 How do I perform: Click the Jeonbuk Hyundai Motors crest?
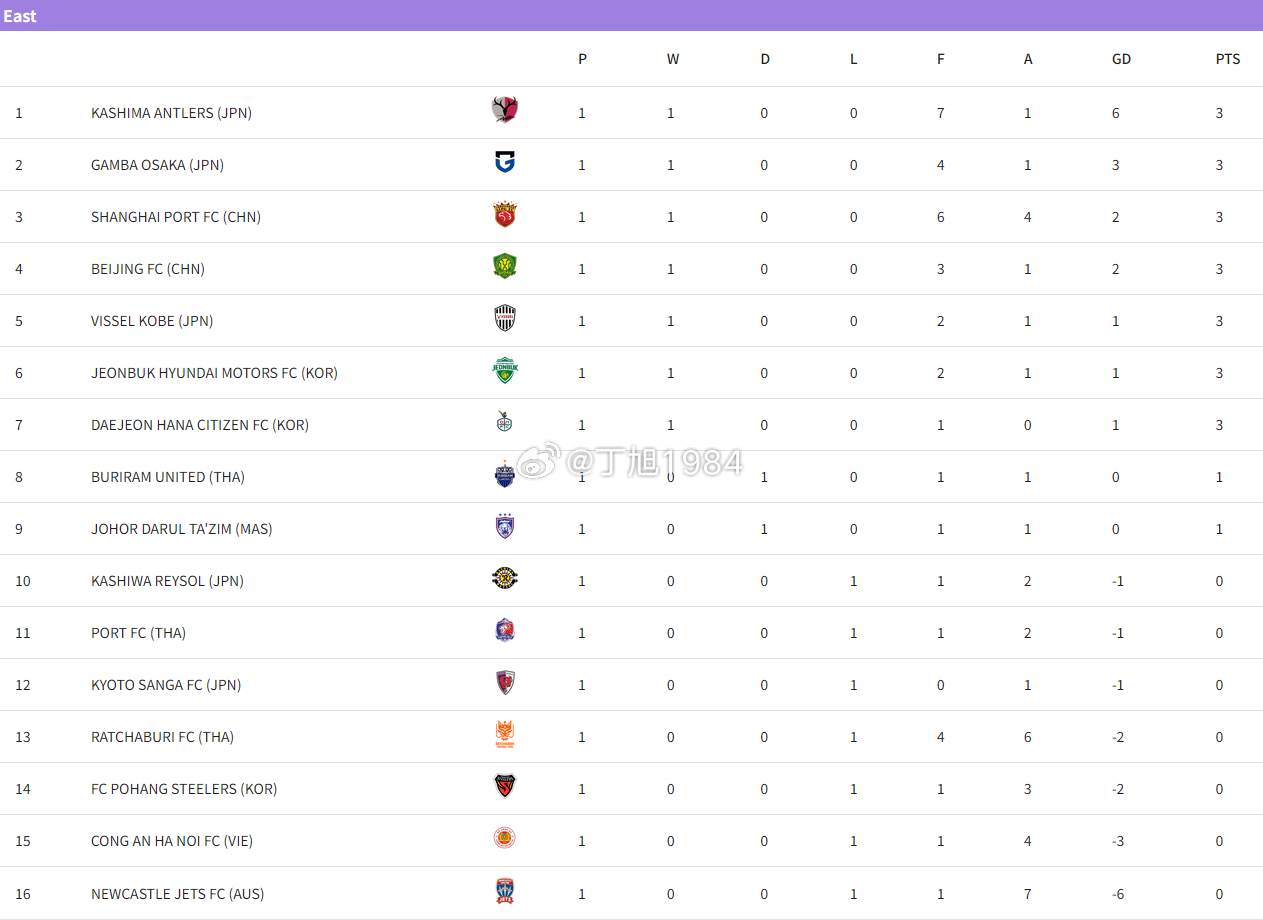pyautogui.click(x=505, y=370)
